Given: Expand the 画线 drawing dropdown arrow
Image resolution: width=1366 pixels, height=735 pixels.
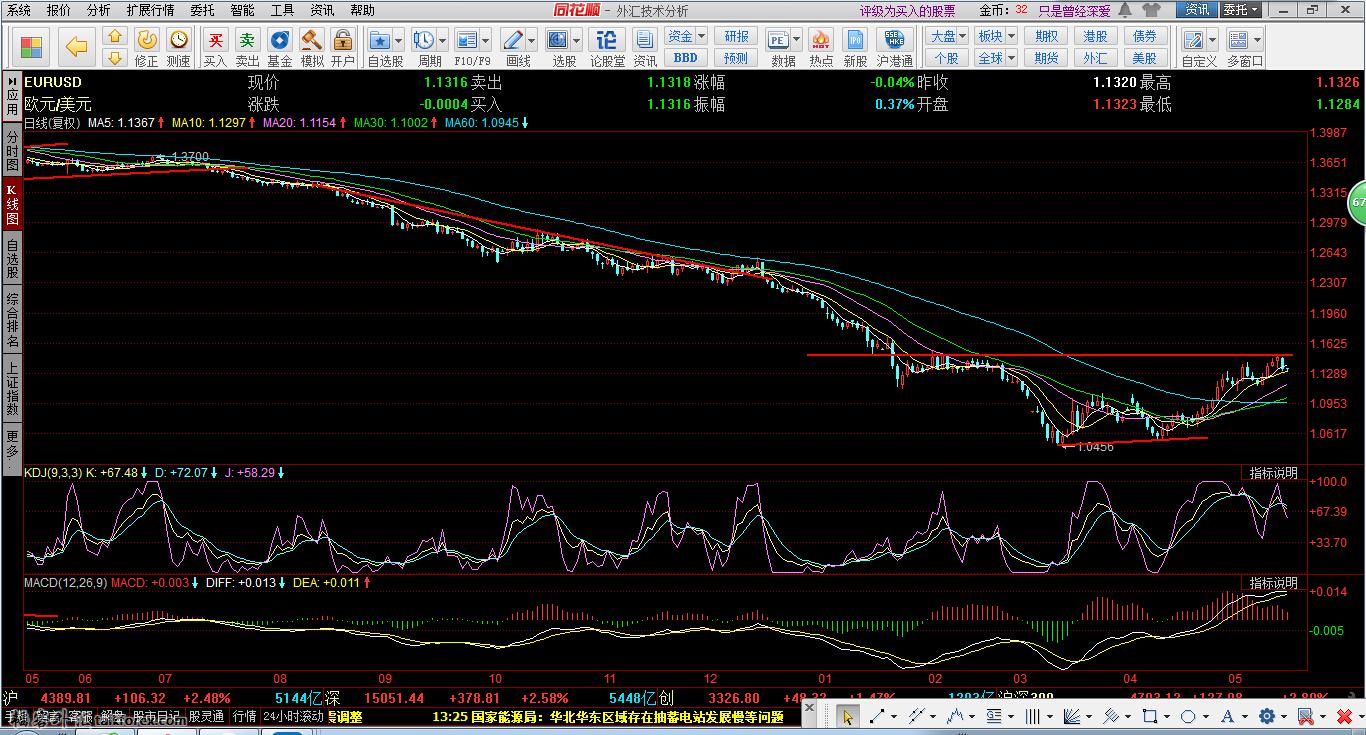Looking at the screenshot, I should tap(532, 41).
